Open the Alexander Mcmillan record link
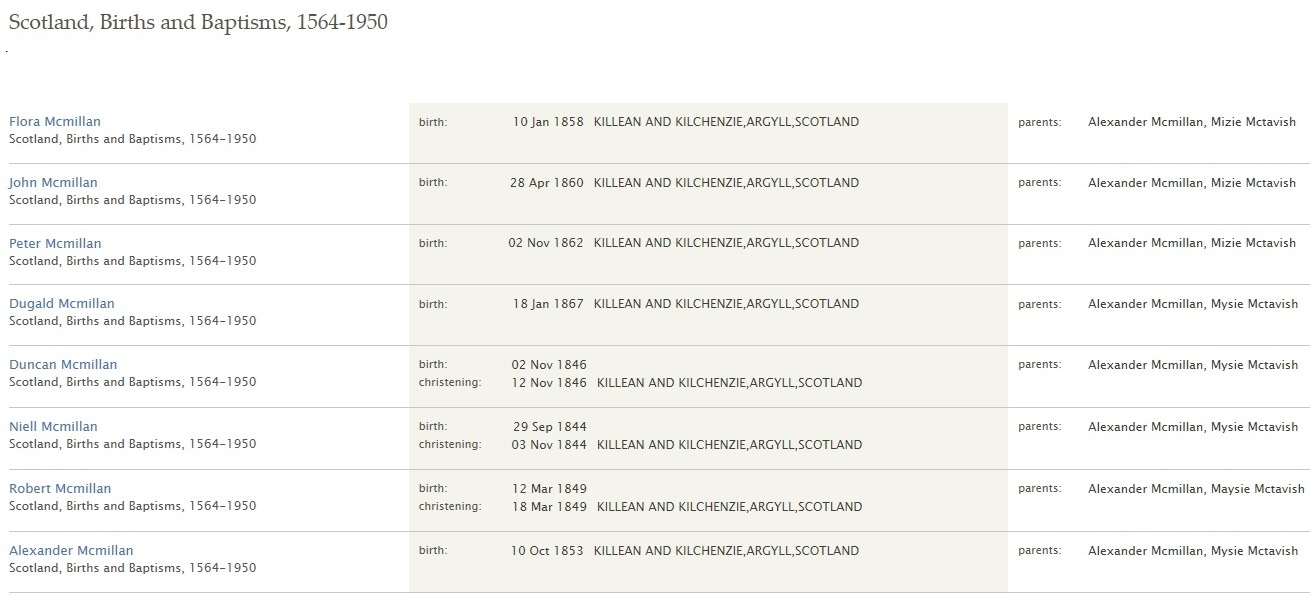1310x613 pixels. (x=71, y=551)
